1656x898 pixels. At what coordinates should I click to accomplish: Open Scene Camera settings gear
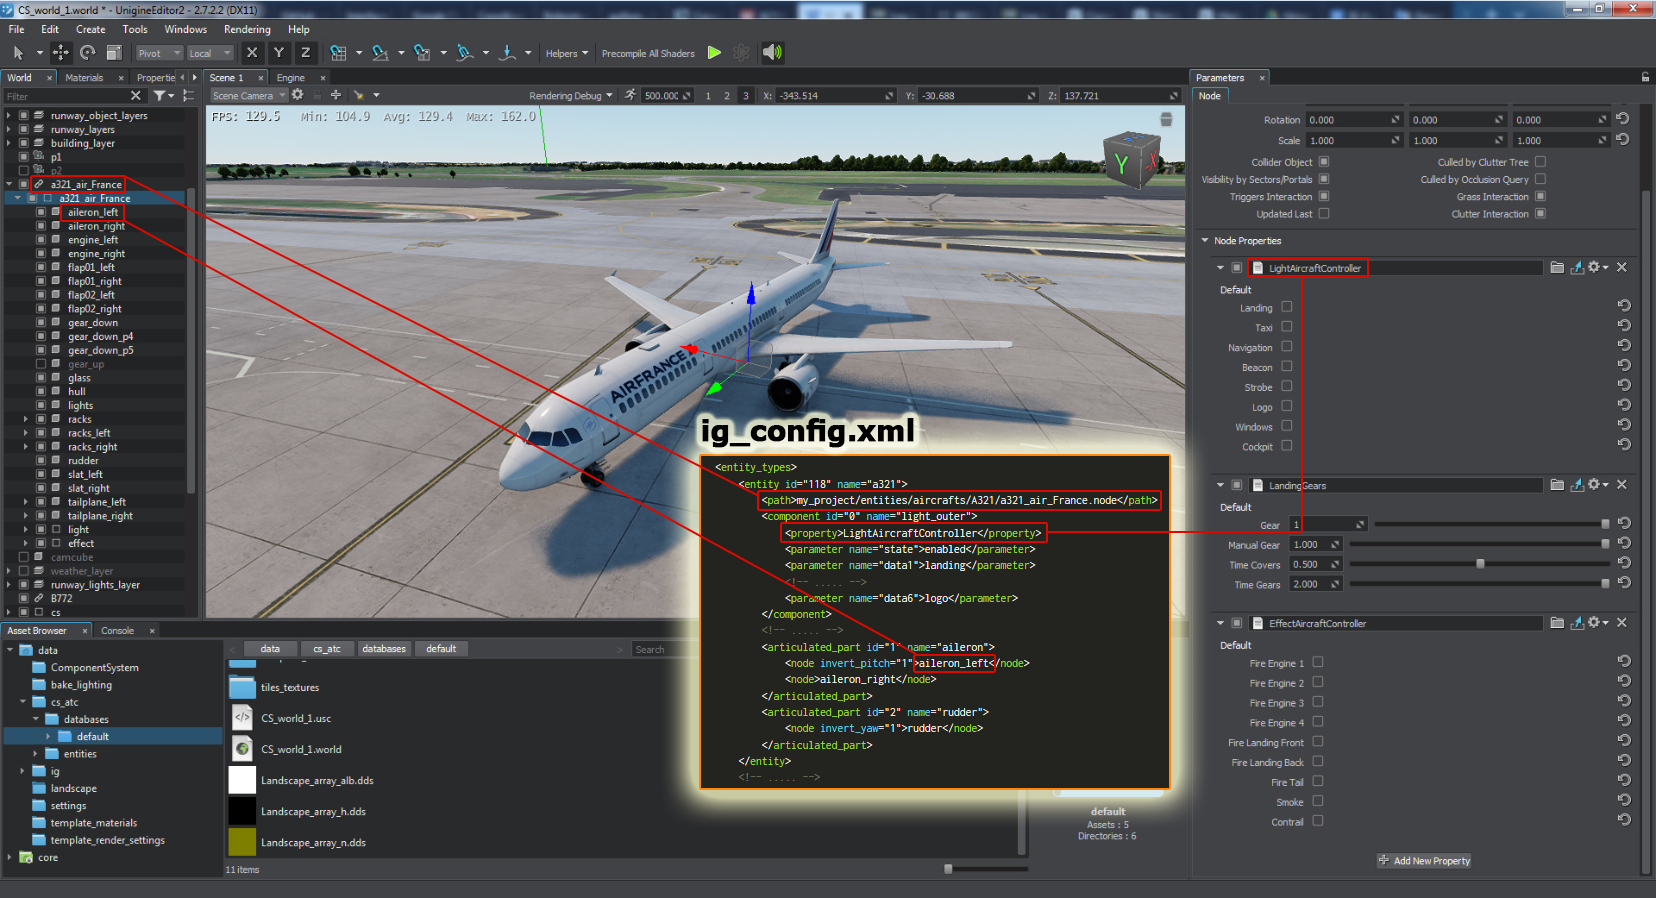tap(297, 95)
